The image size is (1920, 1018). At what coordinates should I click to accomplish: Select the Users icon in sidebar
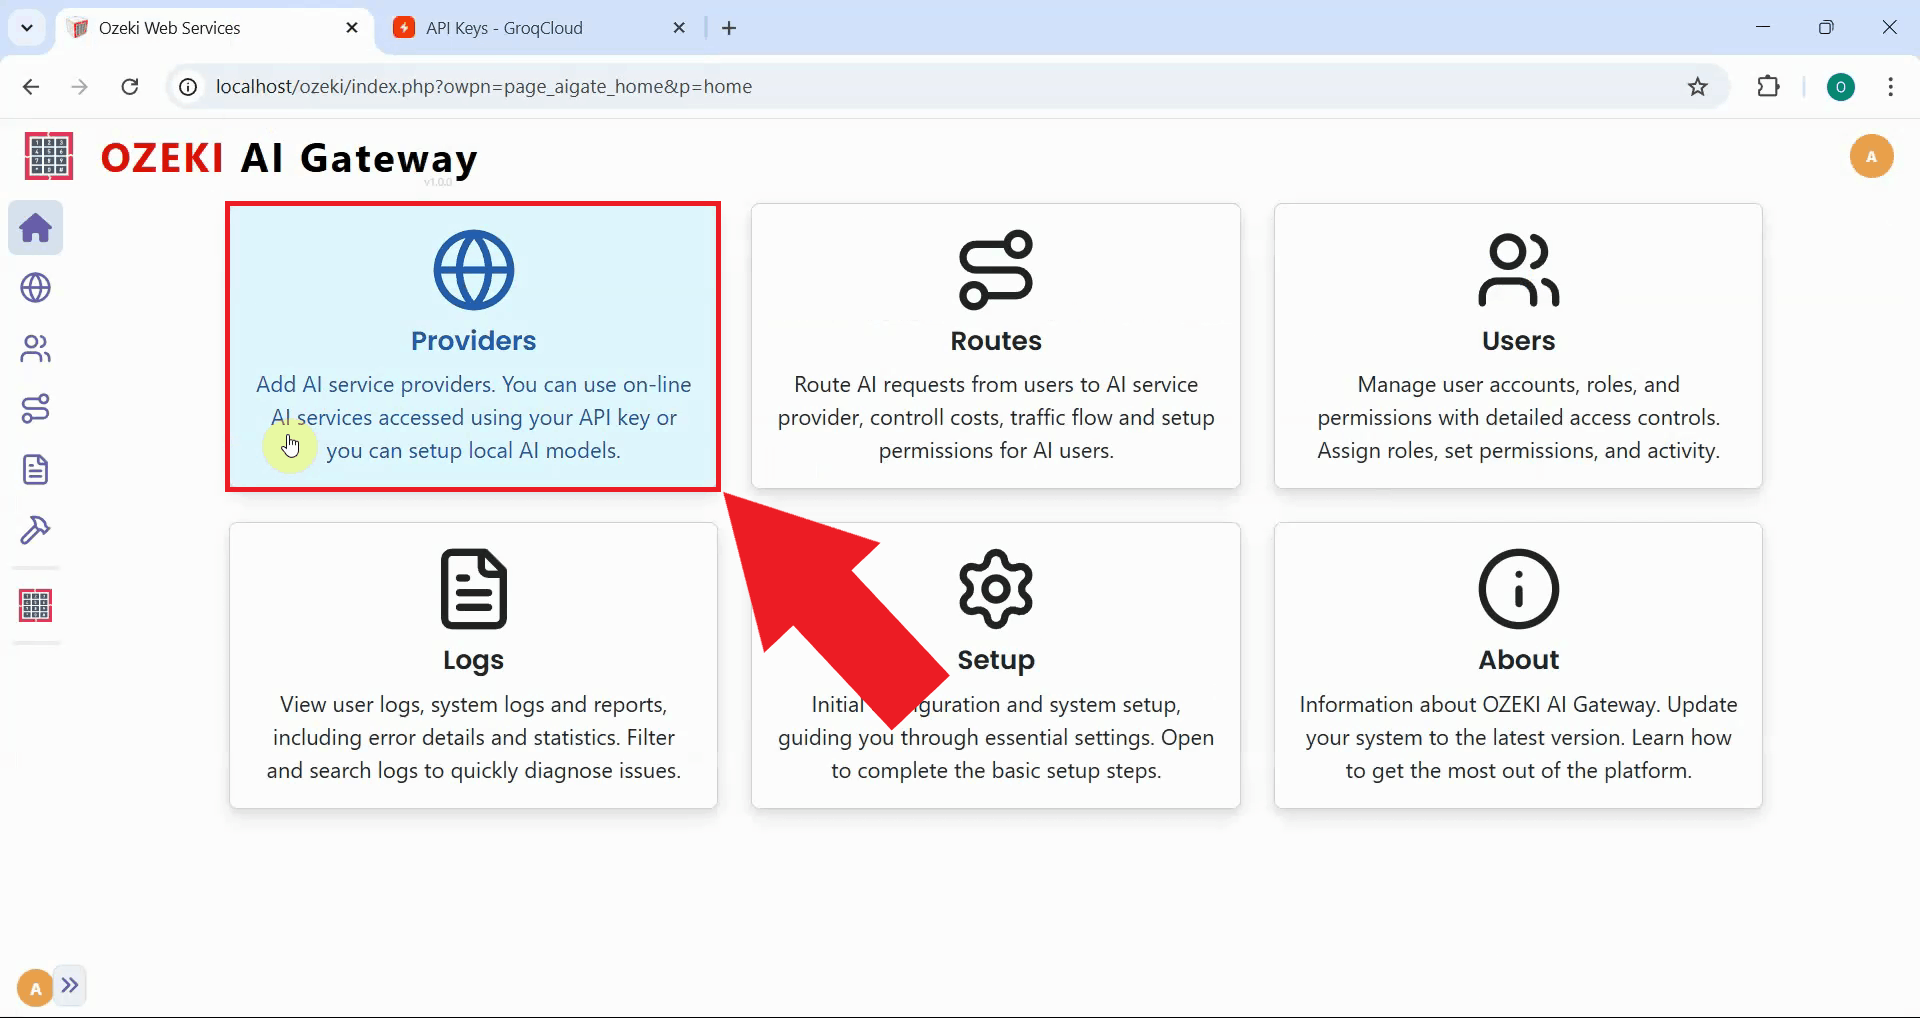[35, 348]
